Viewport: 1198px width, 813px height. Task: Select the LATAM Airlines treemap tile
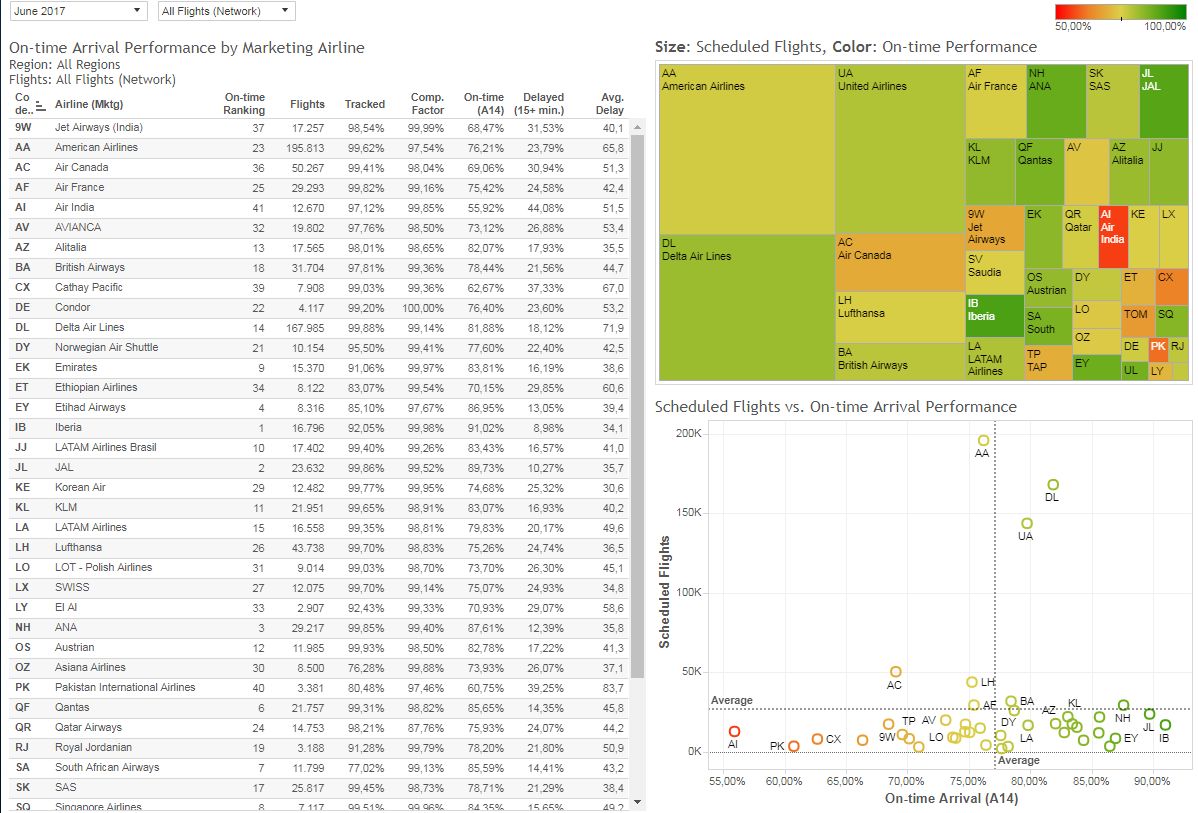(x=995, y=359)
